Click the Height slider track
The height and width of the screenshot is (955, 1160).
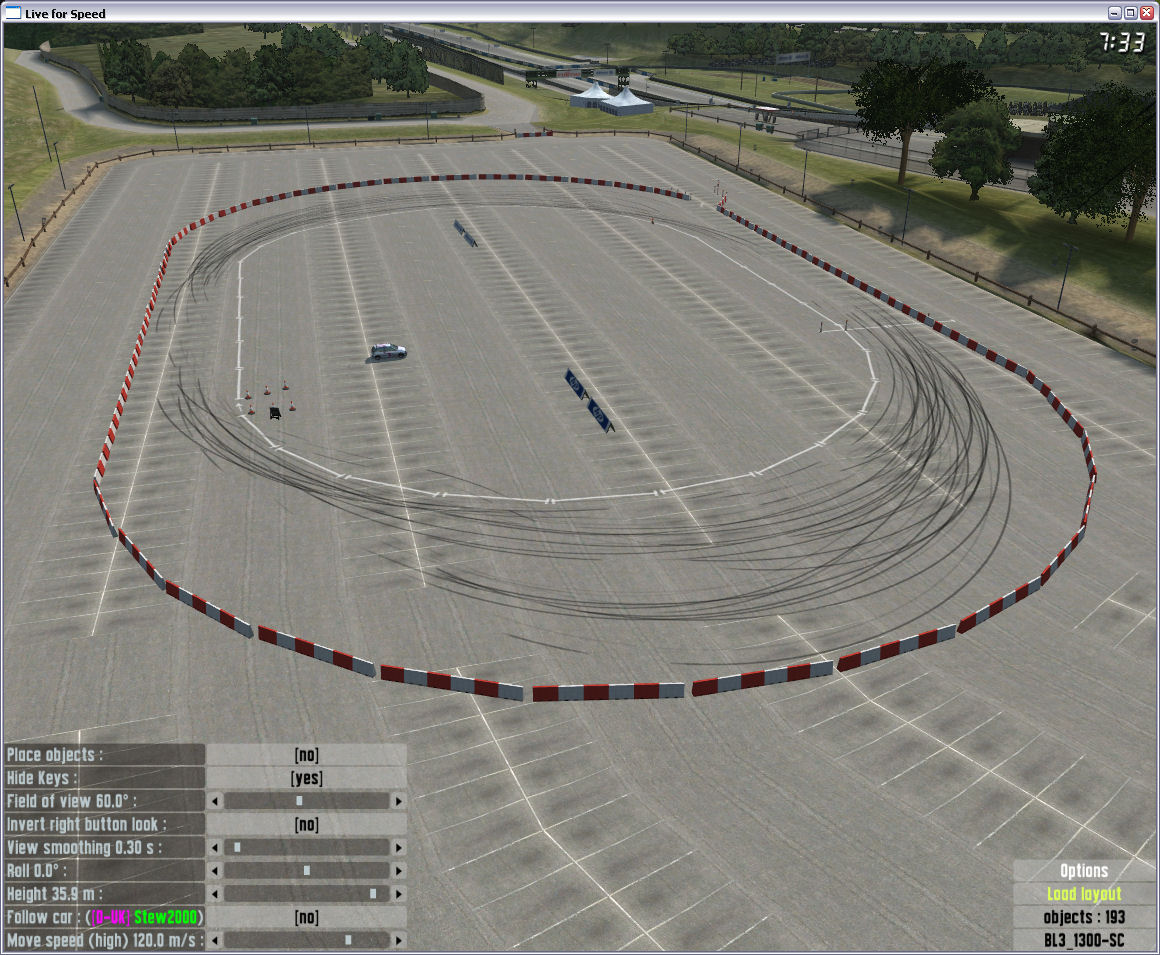point(307,894)
